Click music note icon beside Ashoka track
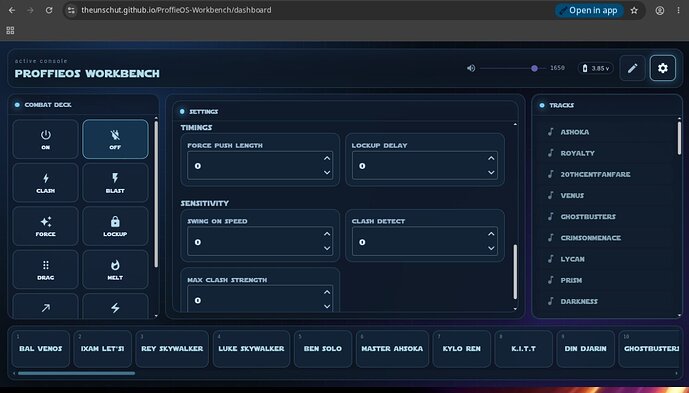This screenshot has height=393, width=689. [x=551, y=131]
